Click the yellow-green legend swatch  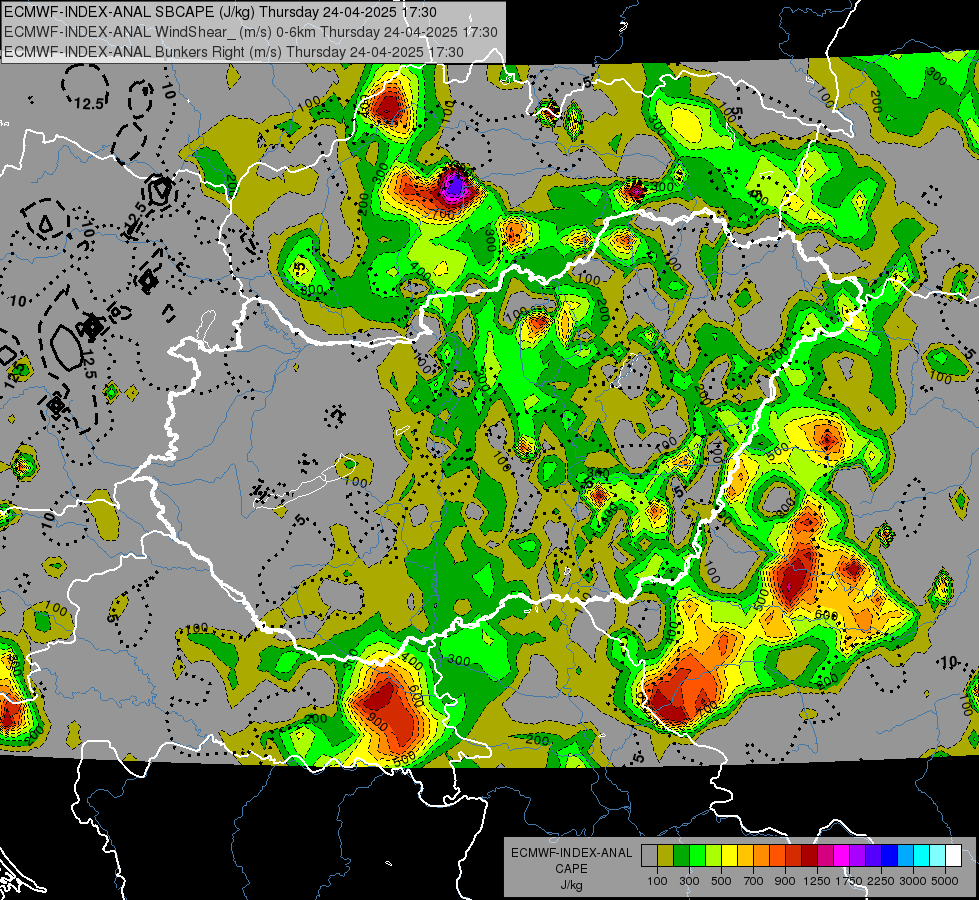coord(713,856)
